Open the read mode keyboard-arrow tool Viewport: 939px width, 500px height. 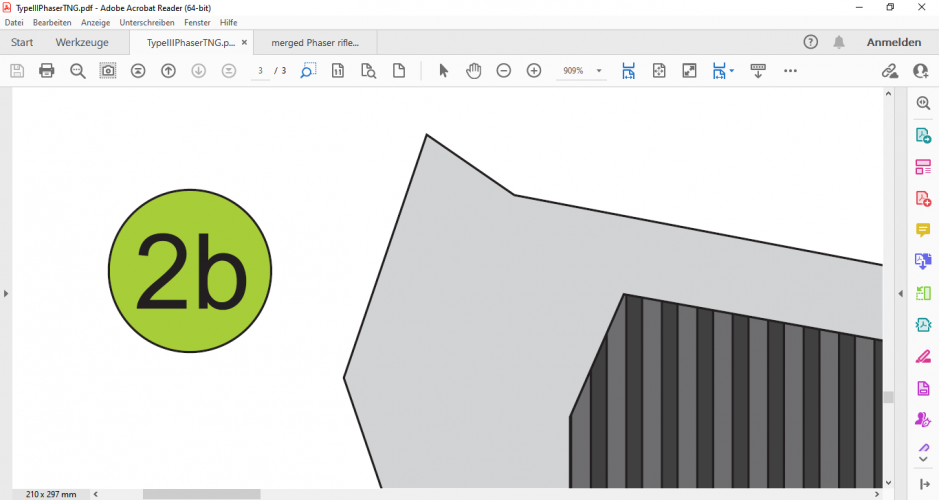tap(758, 71)
